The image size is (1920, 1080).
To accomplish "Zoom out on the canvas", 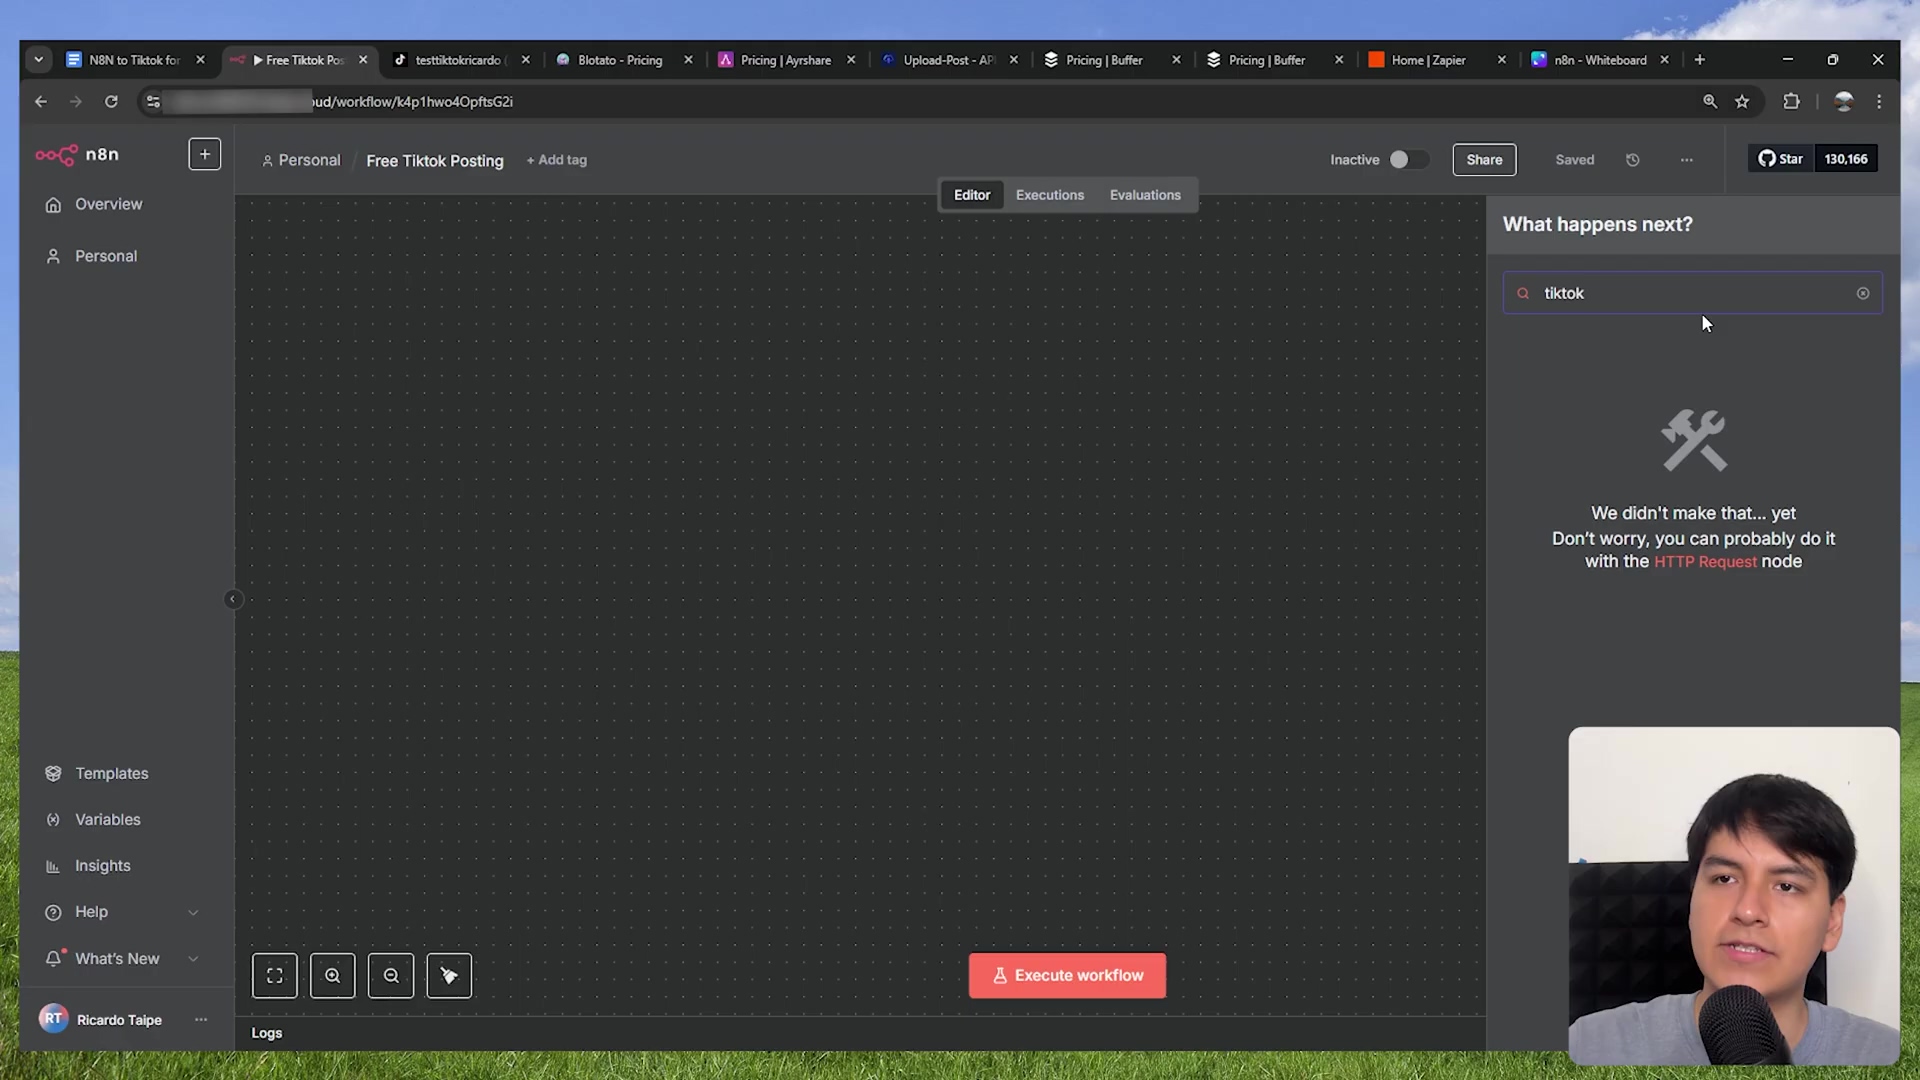I will pyautogui.click(x=391, y=976).
